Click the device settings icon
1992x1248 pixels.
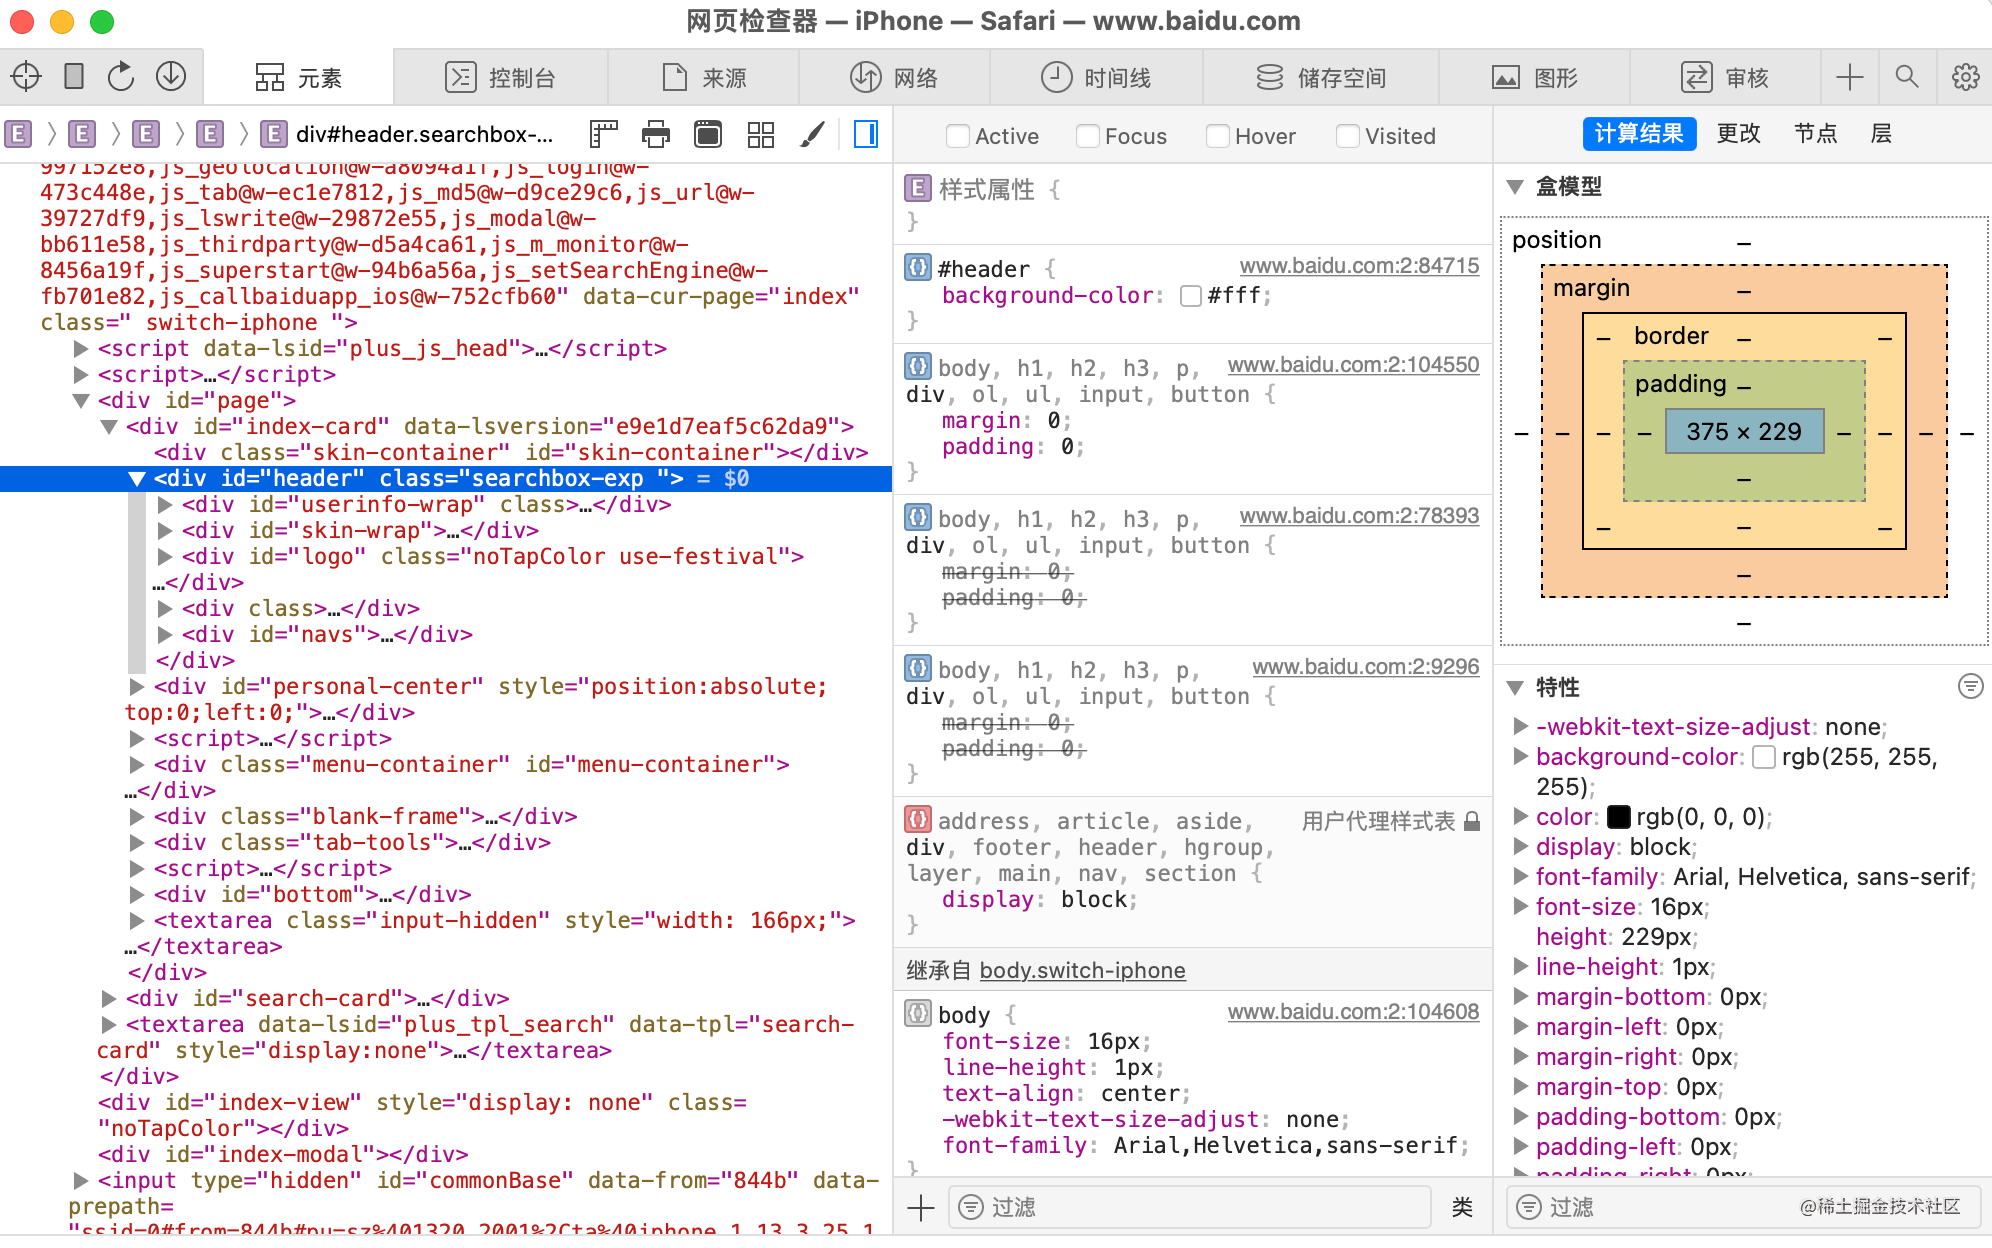(74, 77)
